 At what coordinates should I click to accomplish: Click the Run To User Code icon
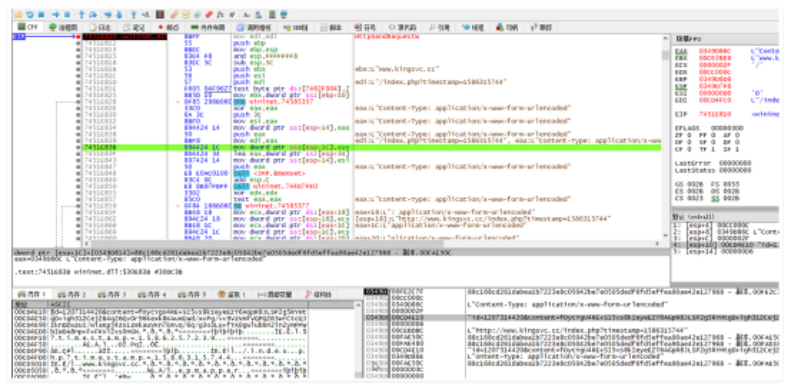pos(146,15)
